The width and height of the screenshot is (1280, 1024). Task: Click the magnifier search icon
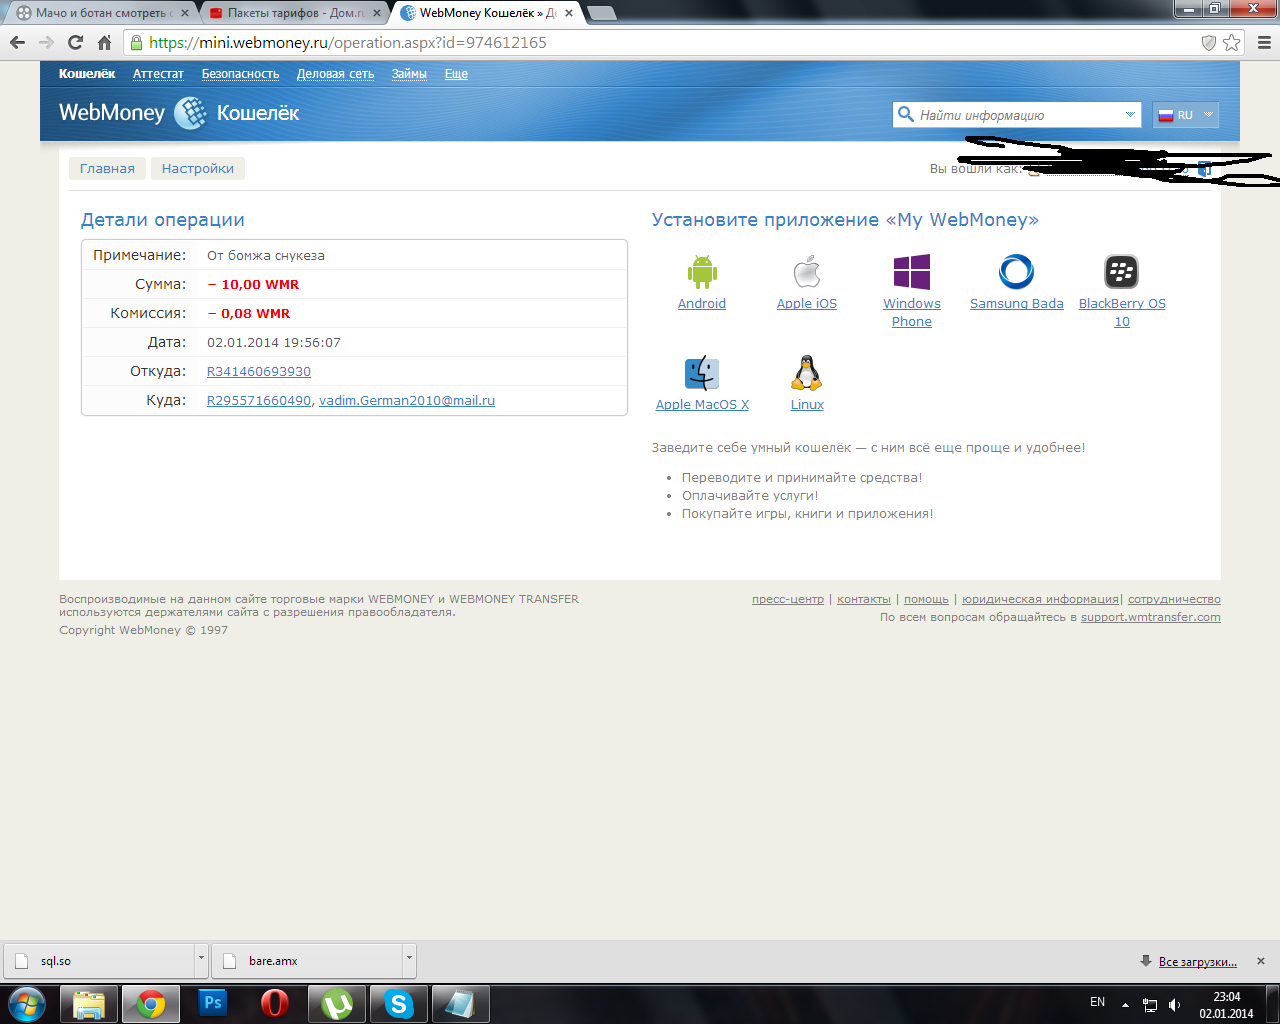tap(906, 114)
